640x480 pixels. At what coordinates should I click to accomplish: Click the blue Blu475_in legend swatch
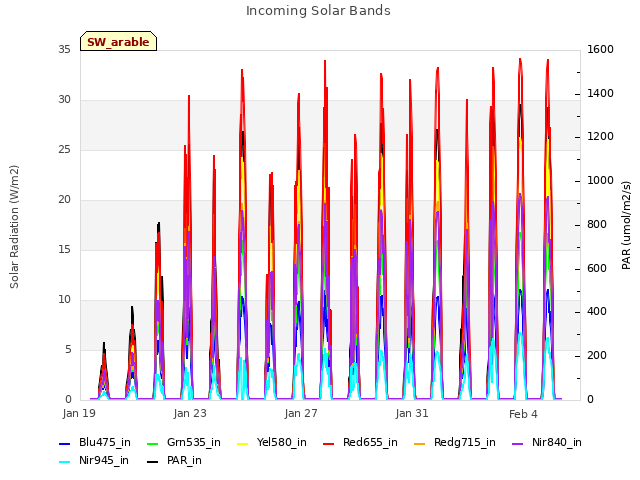point(65,444)
